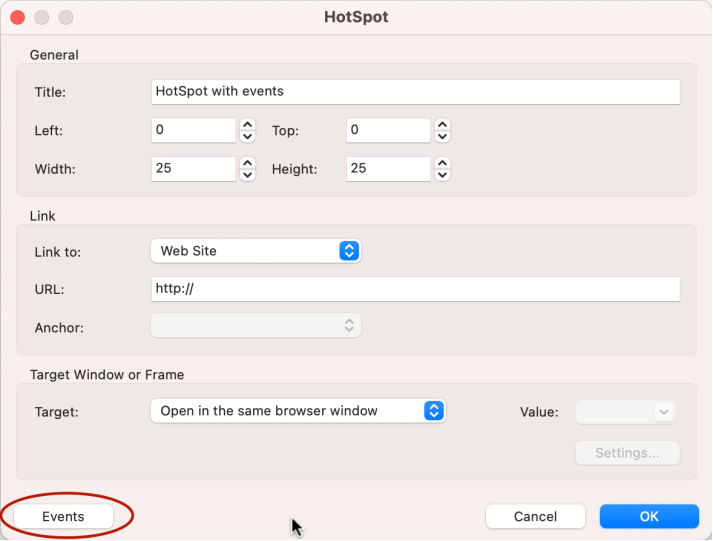Click into the URL field
Image resolution: width=713 pixels, height=541 pixels.
(x=416, y=289)
